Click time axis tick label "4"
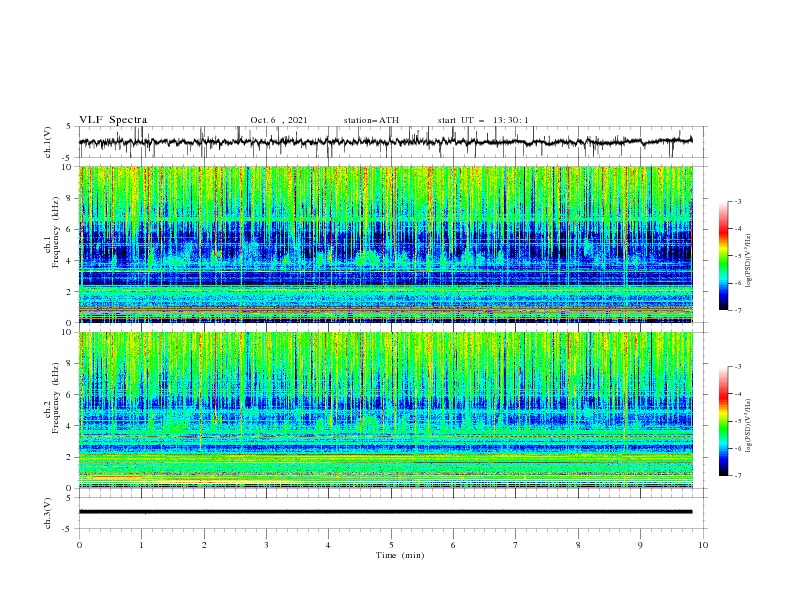The image size is (792, 612). [x=328, y=545]
